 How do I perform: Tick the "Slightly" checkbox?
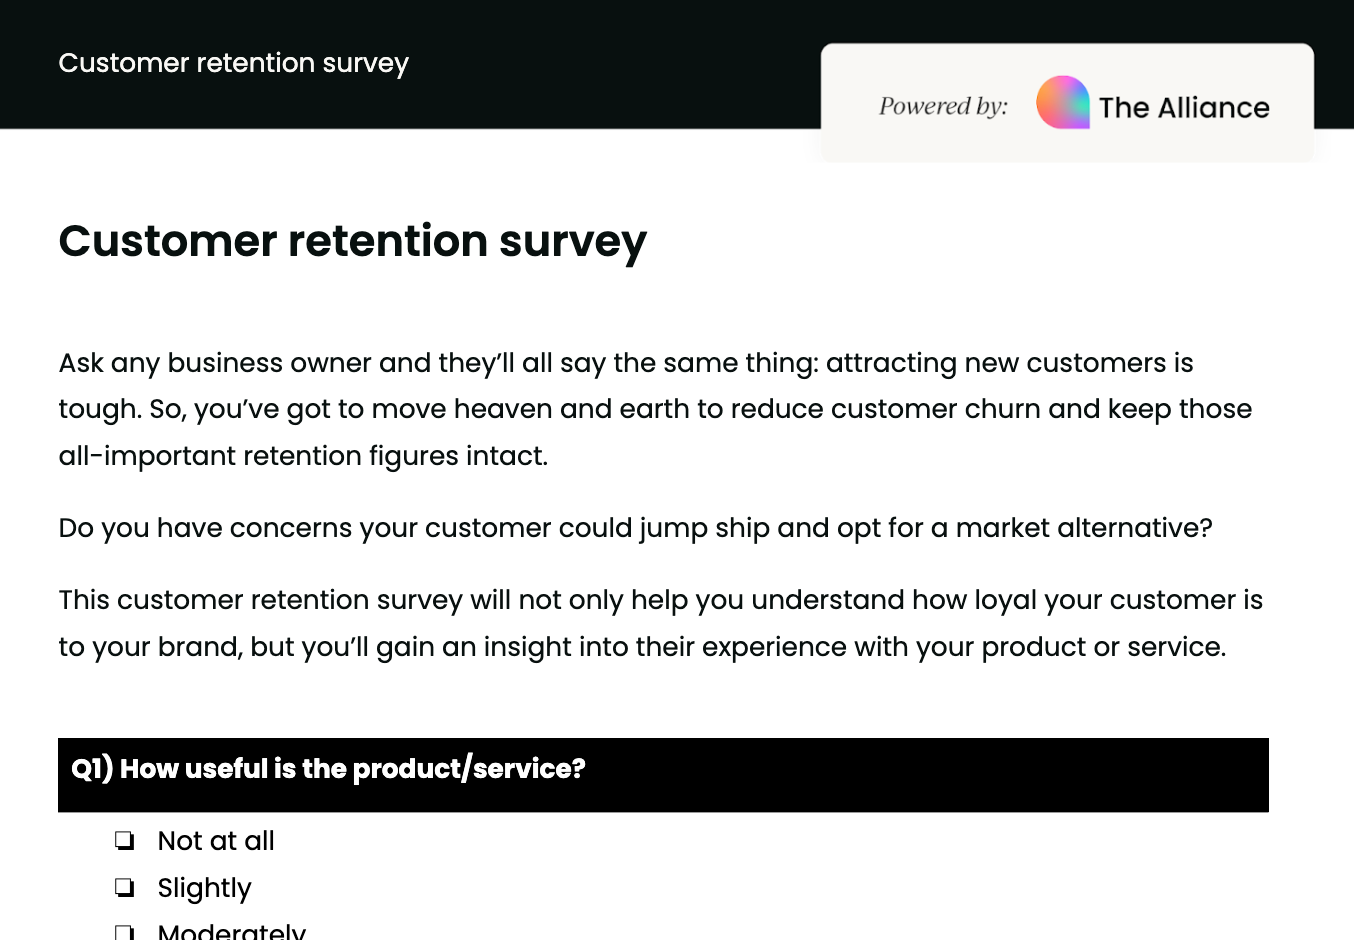(124, 887)
